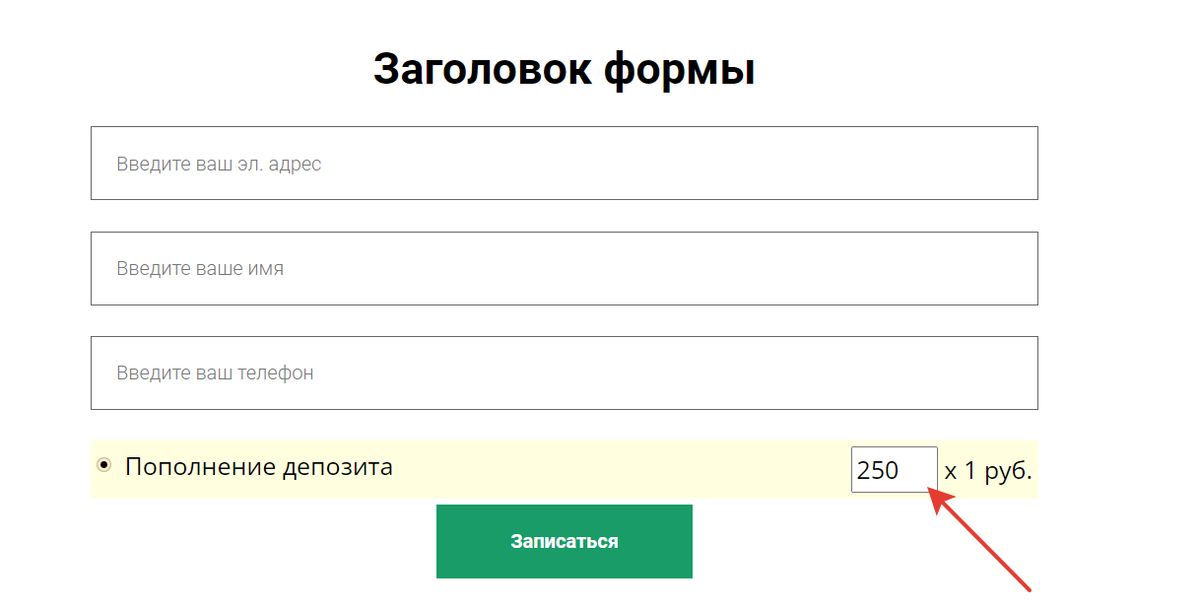Select the Пополнение депозита radio button
Viewport: 1200px width, 609px height.
(x=103, y=465)
